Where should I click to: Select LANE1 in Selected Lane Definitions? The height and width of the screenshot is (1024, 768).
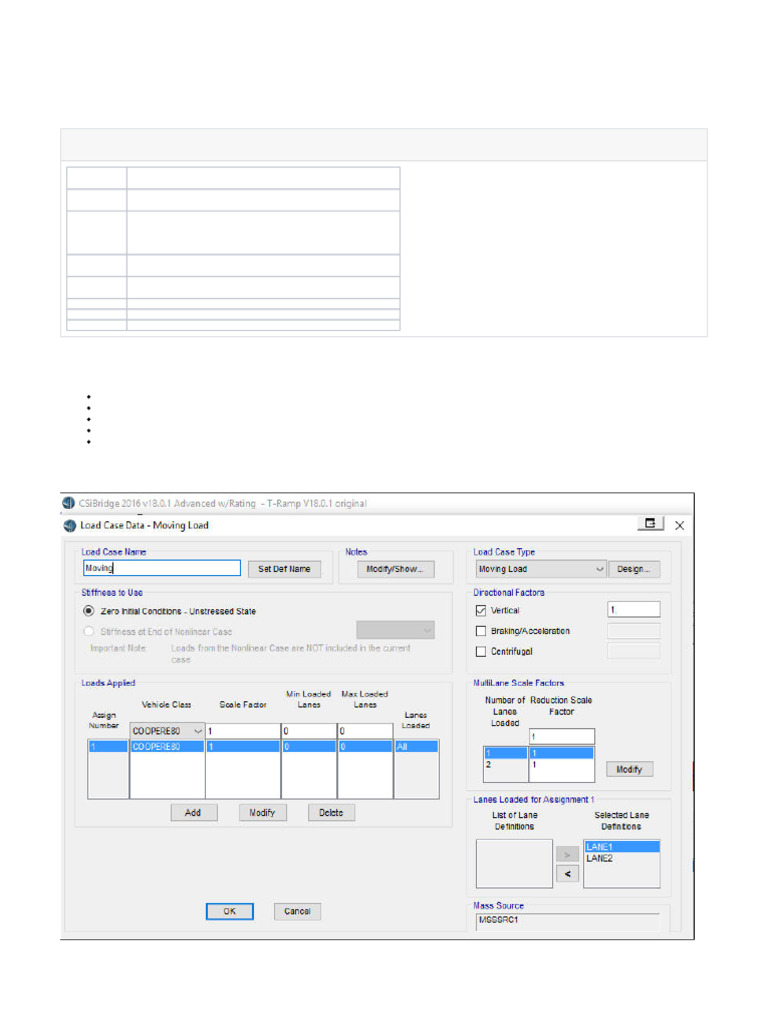pyautogui.click(x=622, y=847)
